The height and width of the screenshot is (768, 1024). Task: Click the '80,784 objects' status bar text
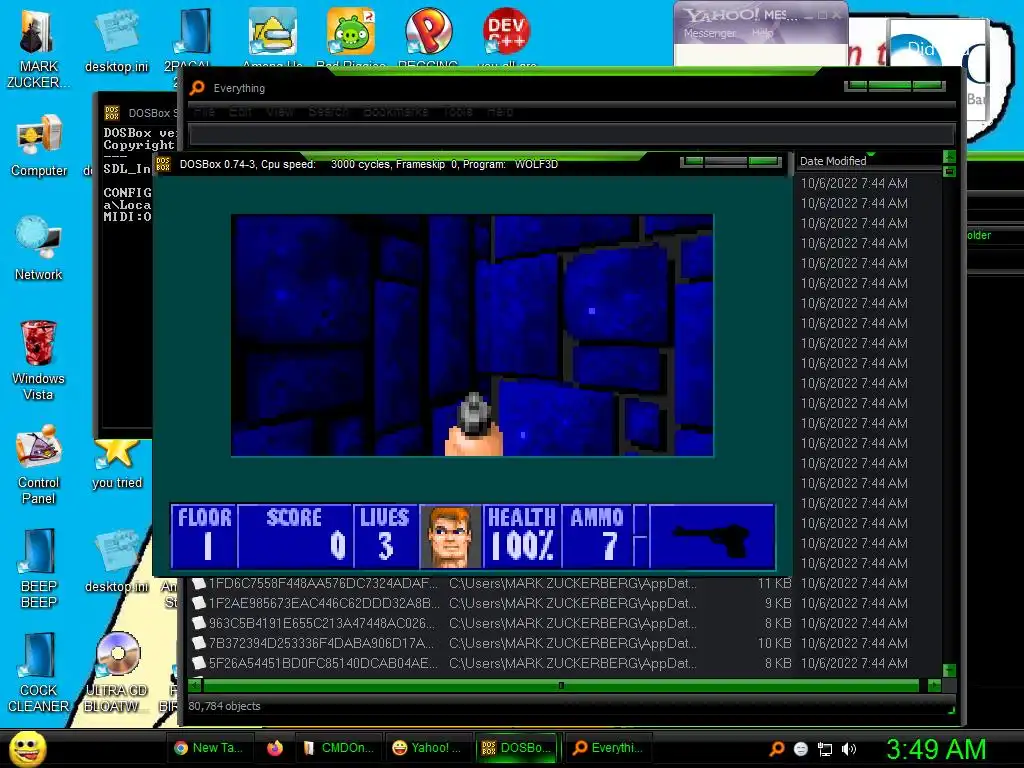[224, 706]
